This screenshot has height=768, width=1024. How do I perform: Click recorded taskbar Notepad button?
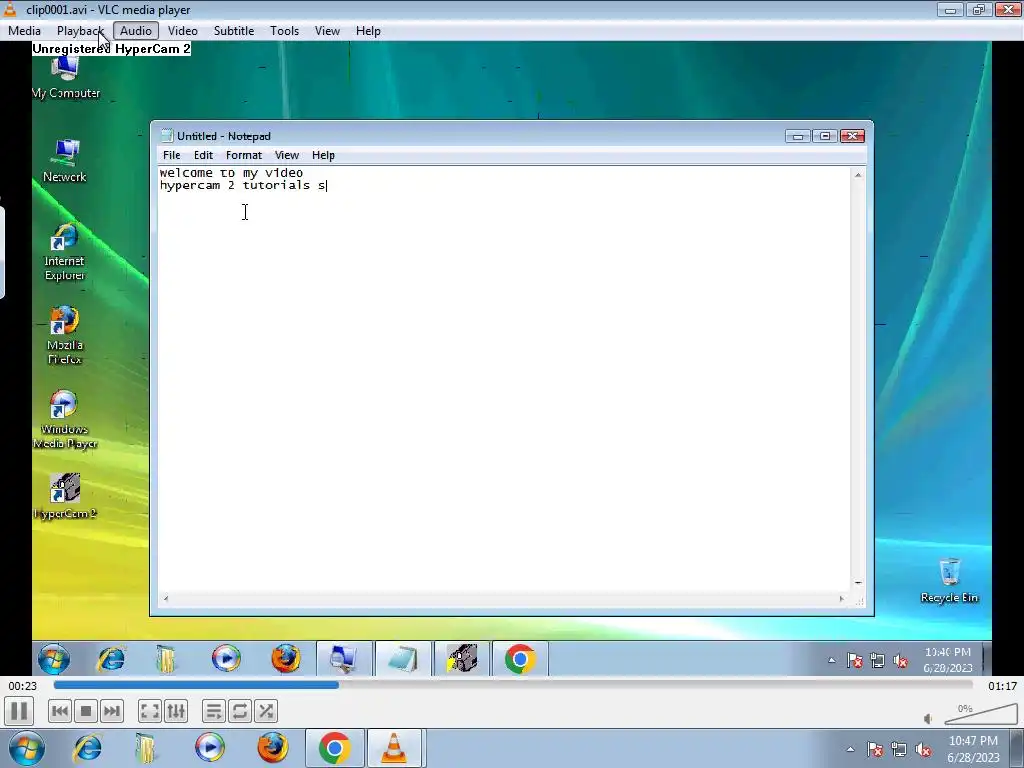(x=403, y=658)
